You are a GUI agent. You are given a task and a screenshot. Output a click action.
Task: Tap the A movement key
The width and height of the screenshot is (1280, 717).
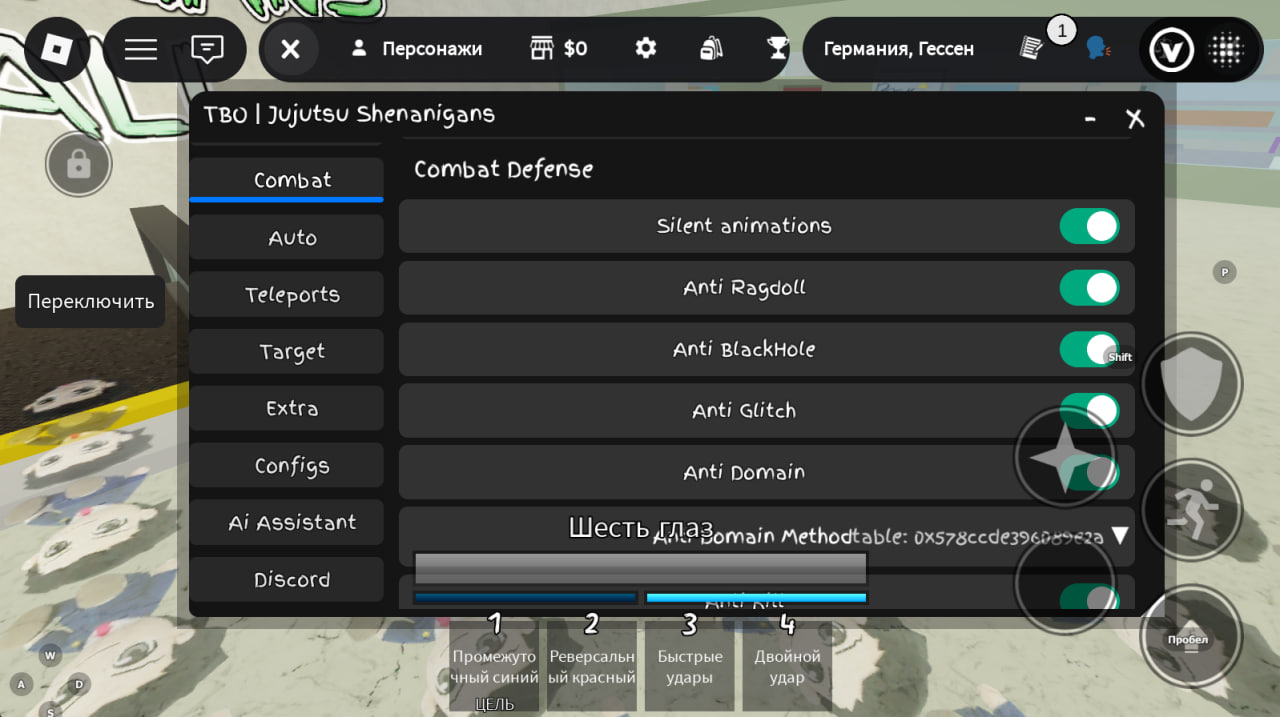pyautogui.click(x=21, y=685)
